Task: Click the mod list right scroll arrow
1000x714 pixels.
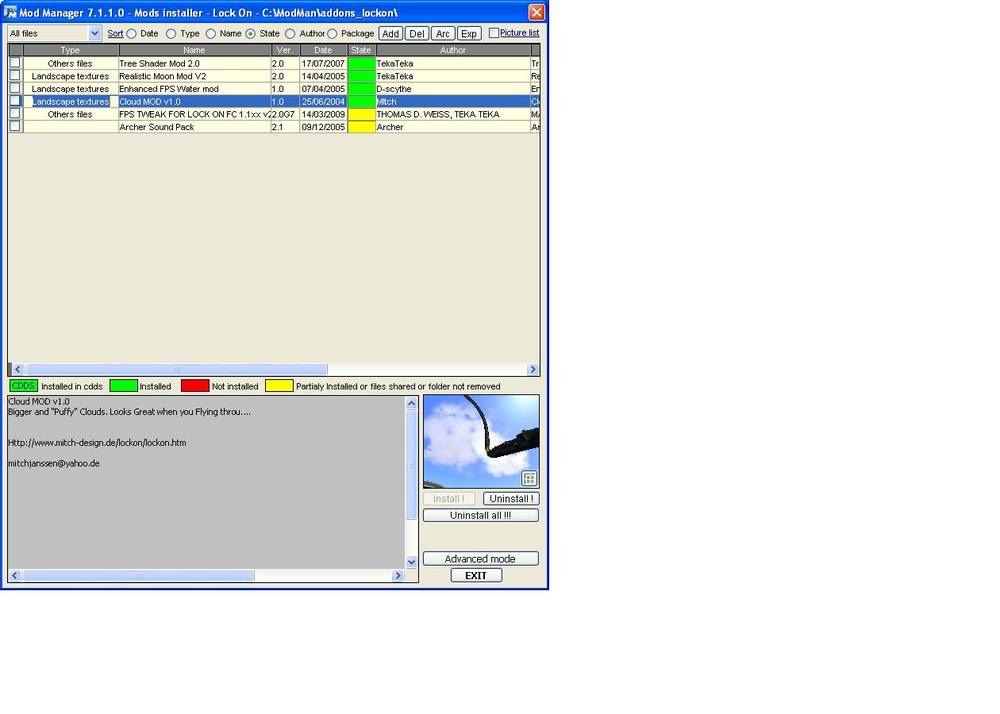Action: coord(533,369)
